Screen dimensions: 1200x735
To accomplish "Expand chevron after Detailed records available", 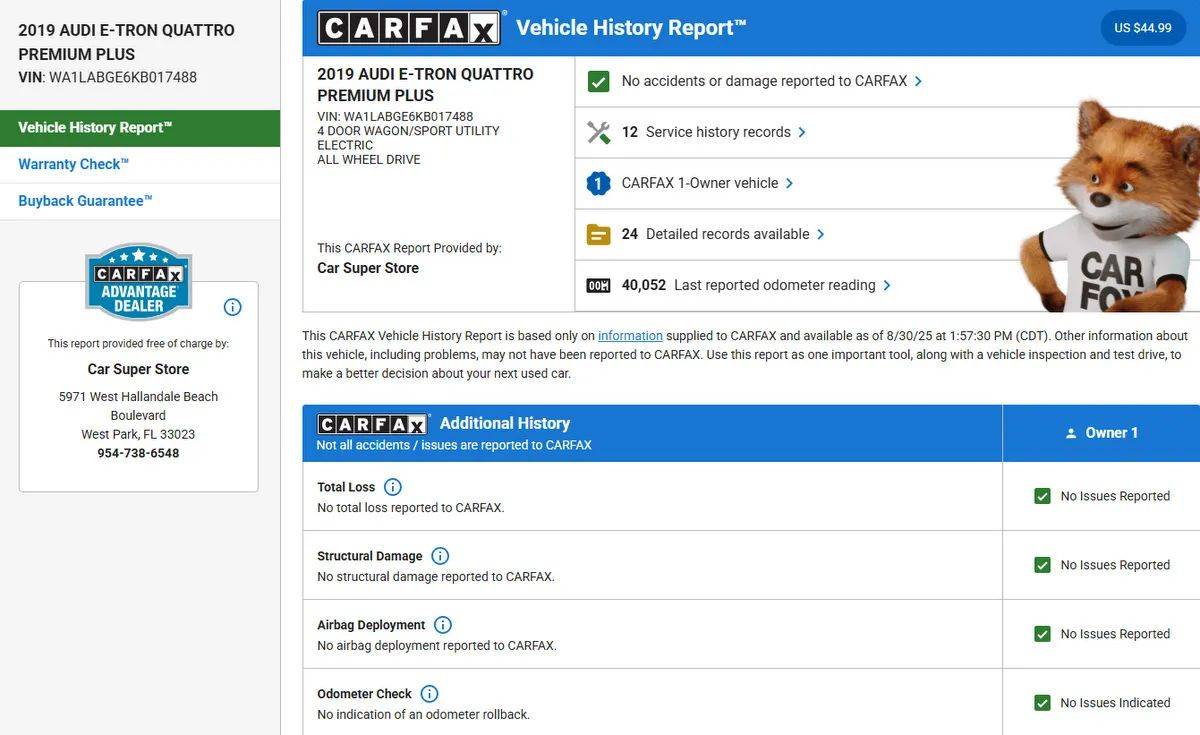I will [821, 234].
